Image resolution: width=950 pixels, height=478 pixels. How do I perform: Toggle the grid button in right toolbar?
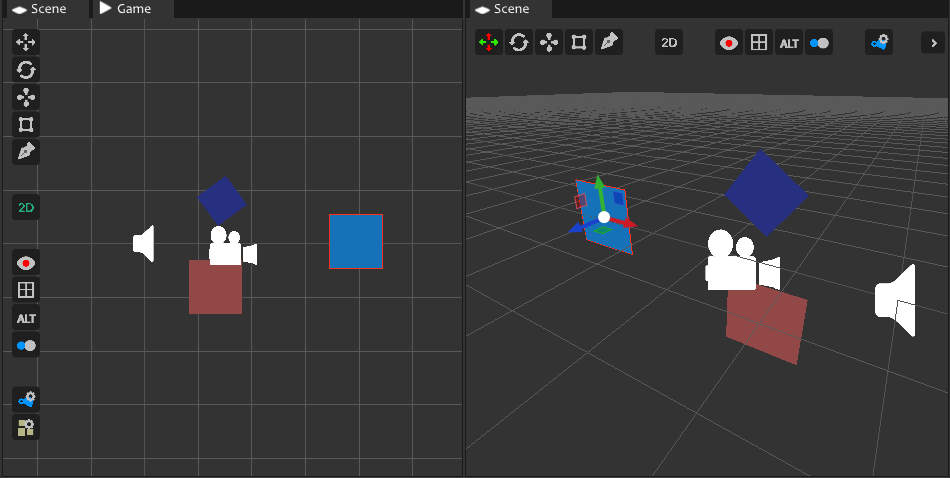click(x=759, y=42)
